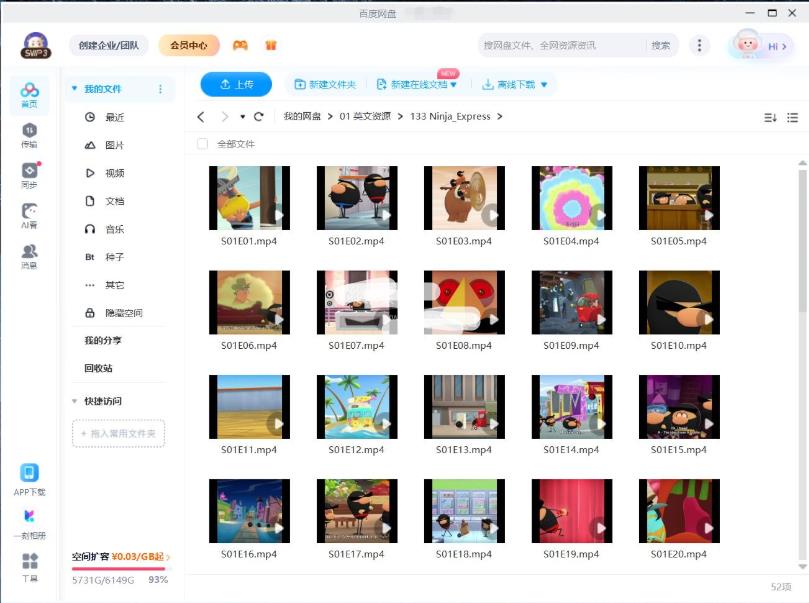Click the 搜索 search button
Screen dimensions: 809x603
click(660, 45)
